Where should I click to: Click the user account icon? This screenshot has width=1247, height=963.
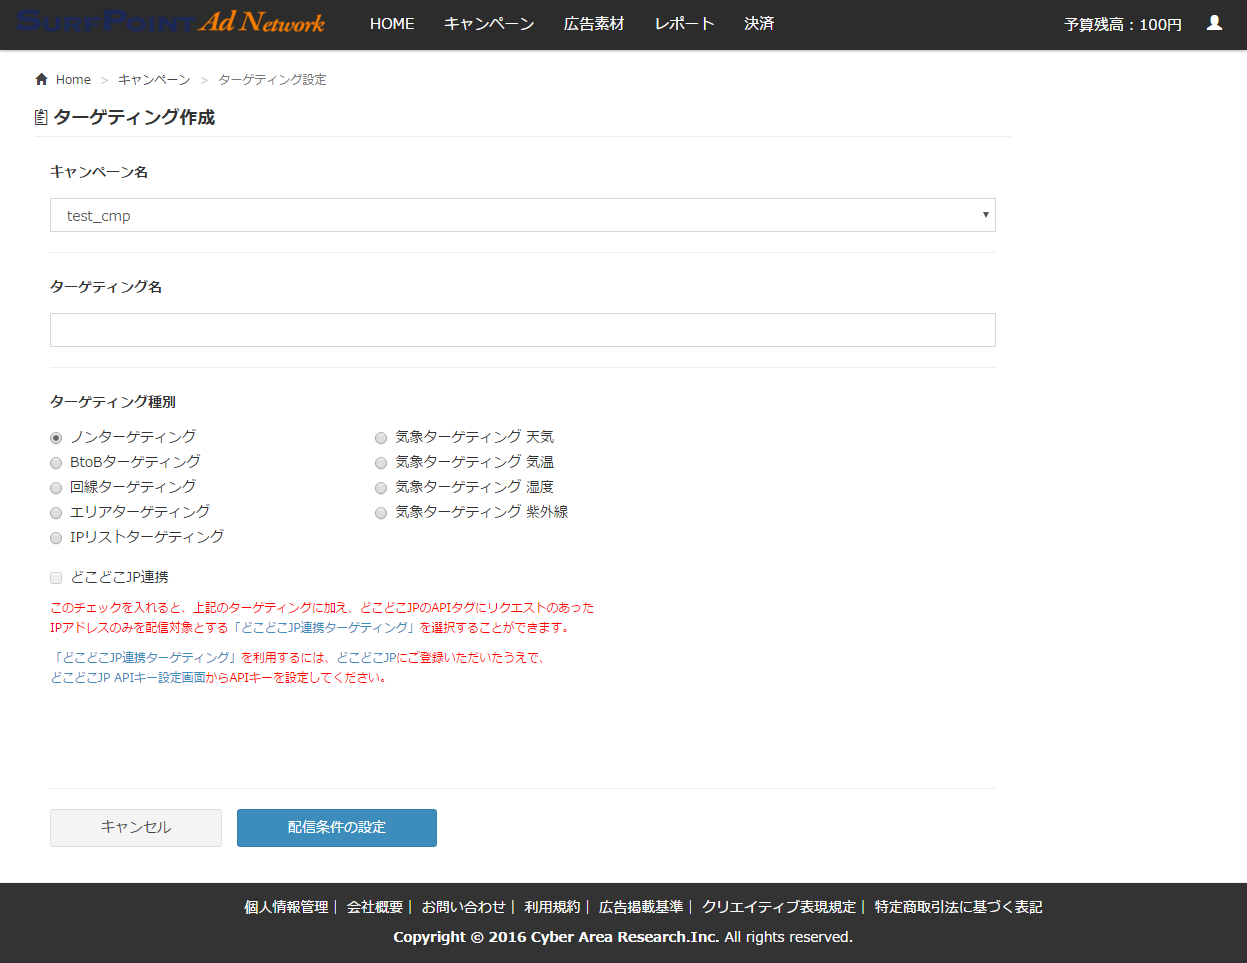pos(1214,23)
